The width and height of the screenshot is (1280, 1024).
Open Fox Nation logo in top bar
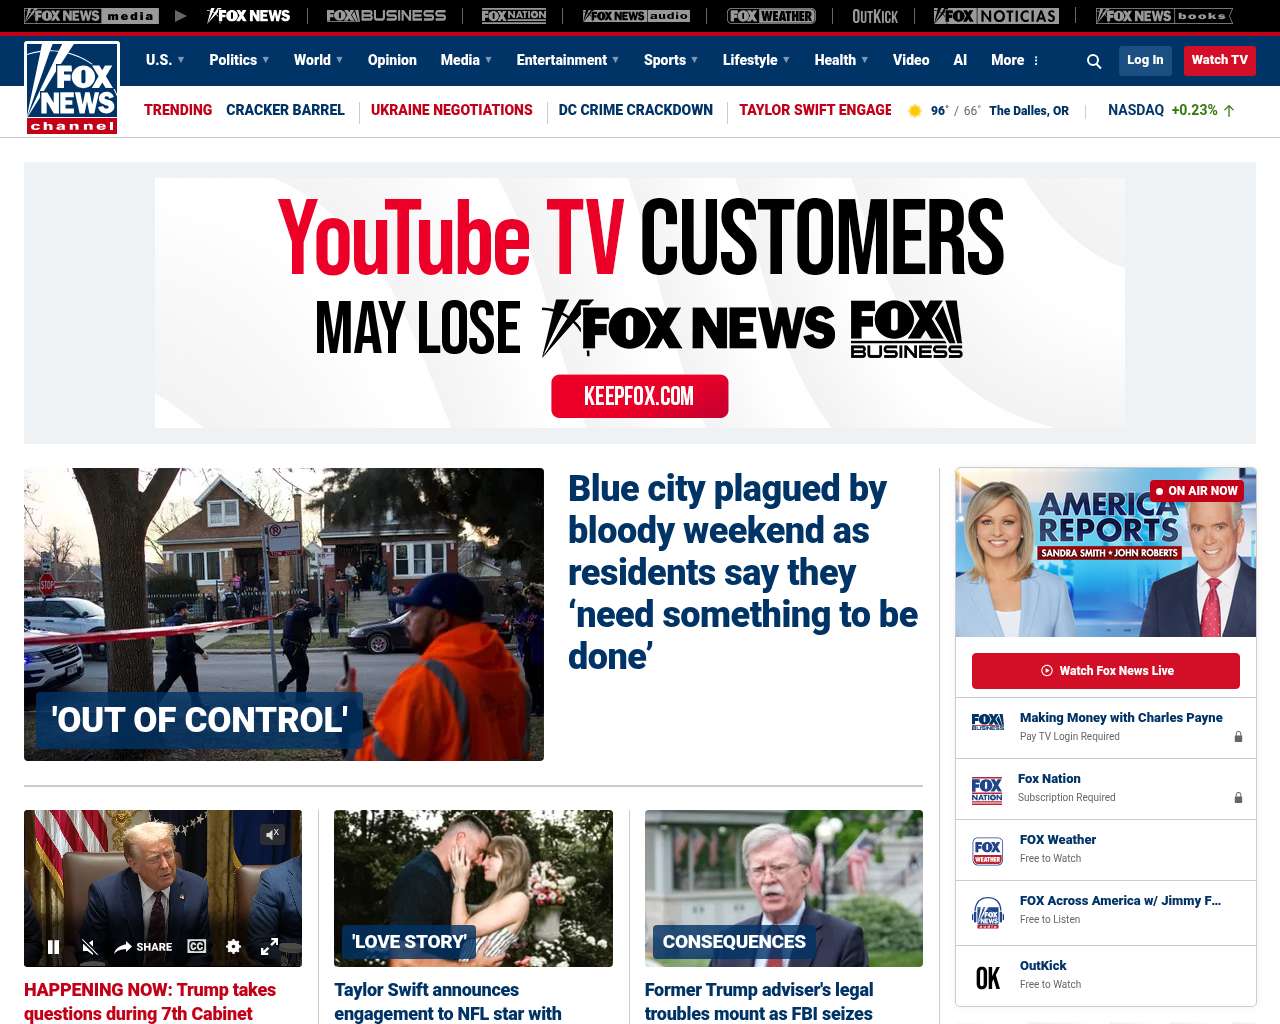pos(514,16)
